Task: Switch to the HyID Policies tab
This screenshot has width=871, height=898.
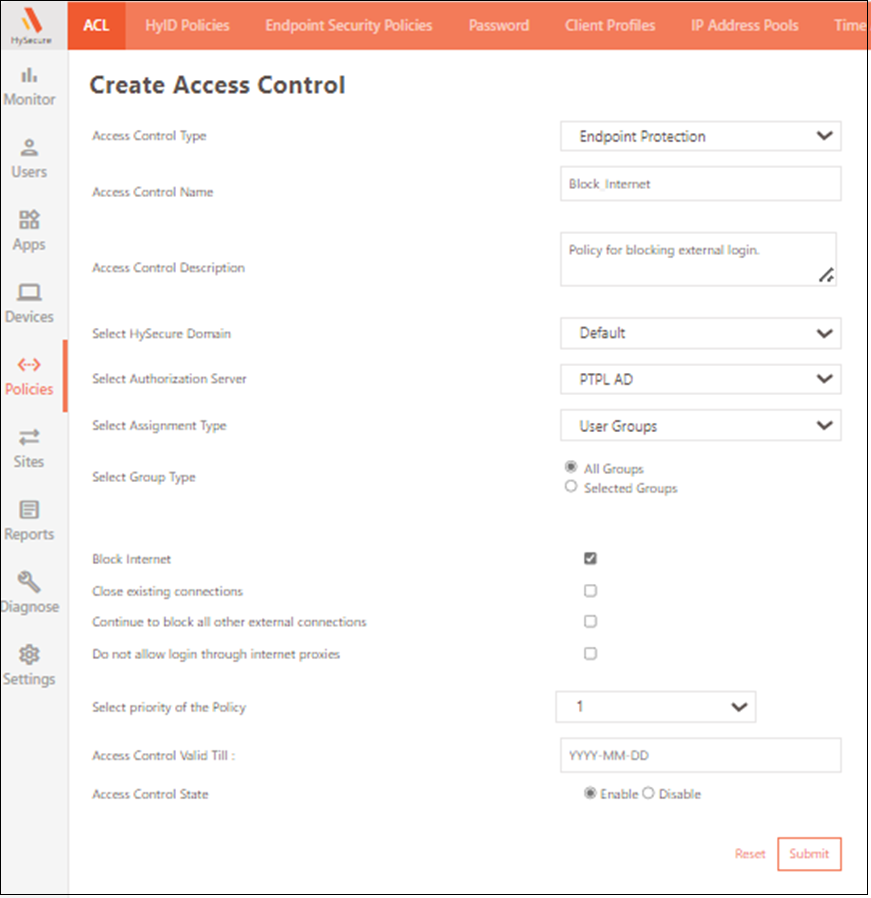Action: 187,25
